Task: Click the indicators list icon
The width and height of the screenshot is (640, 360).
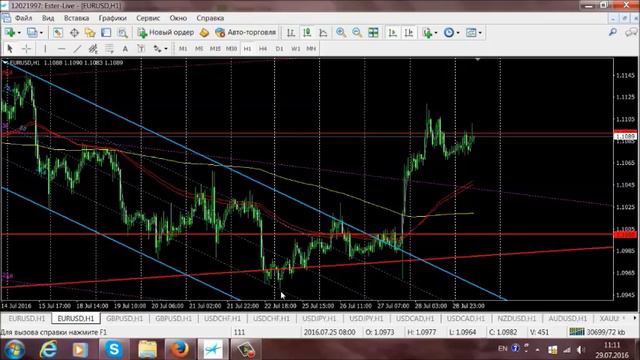Action: pos(428,33)
